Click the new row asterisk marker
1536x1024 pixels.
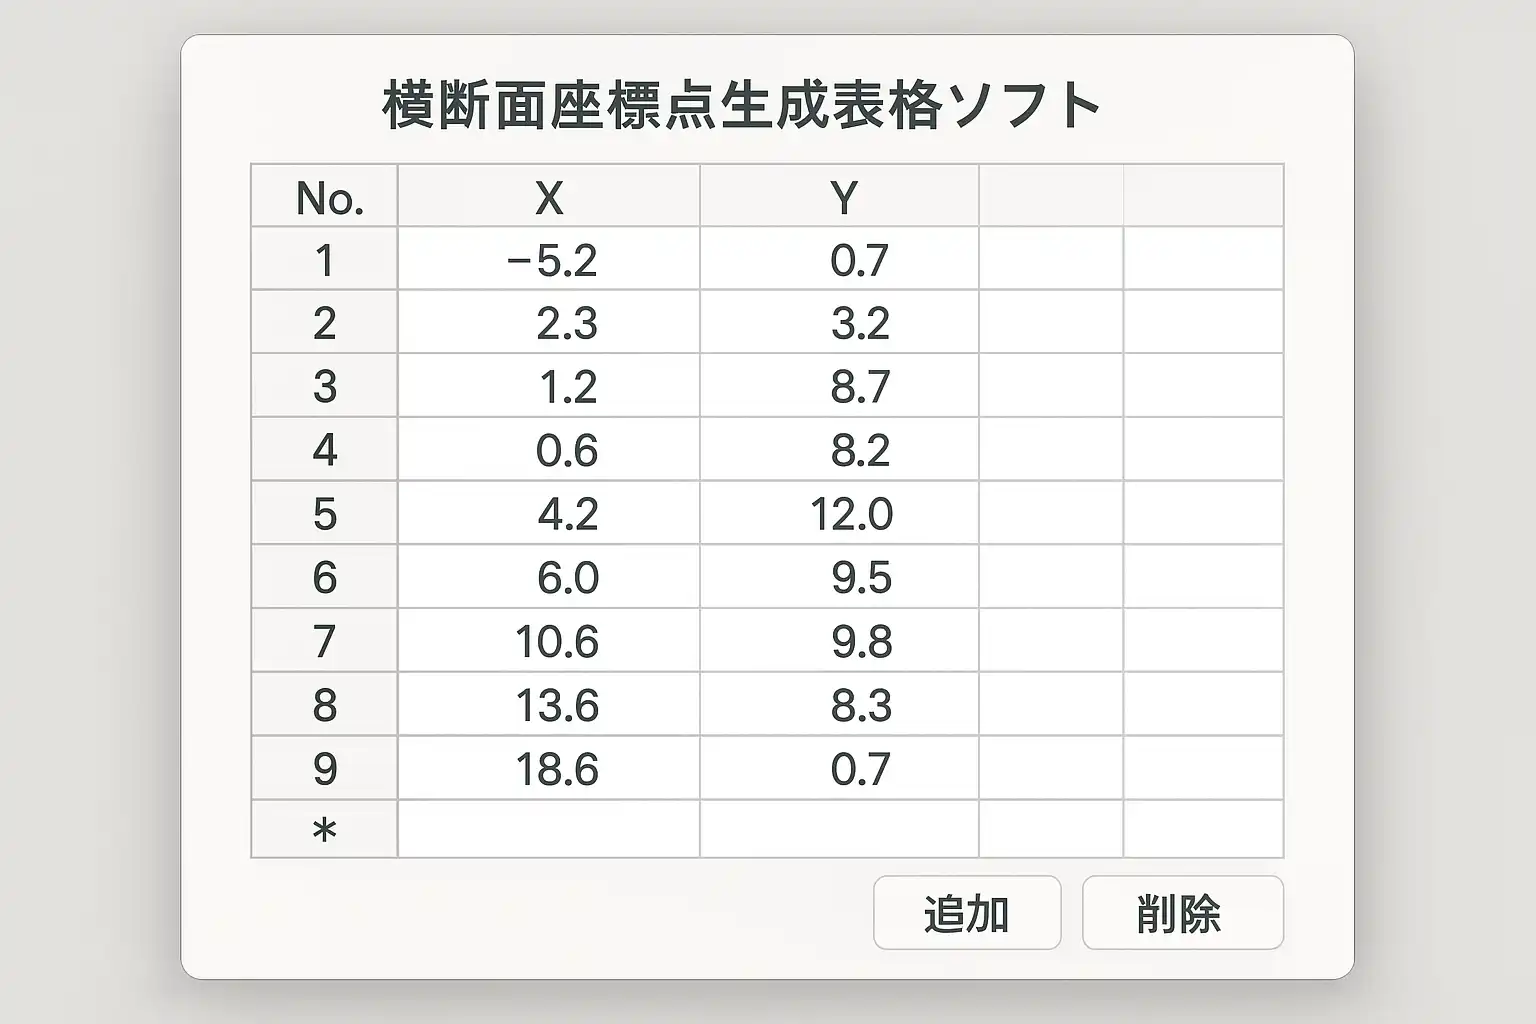[324, 830]
